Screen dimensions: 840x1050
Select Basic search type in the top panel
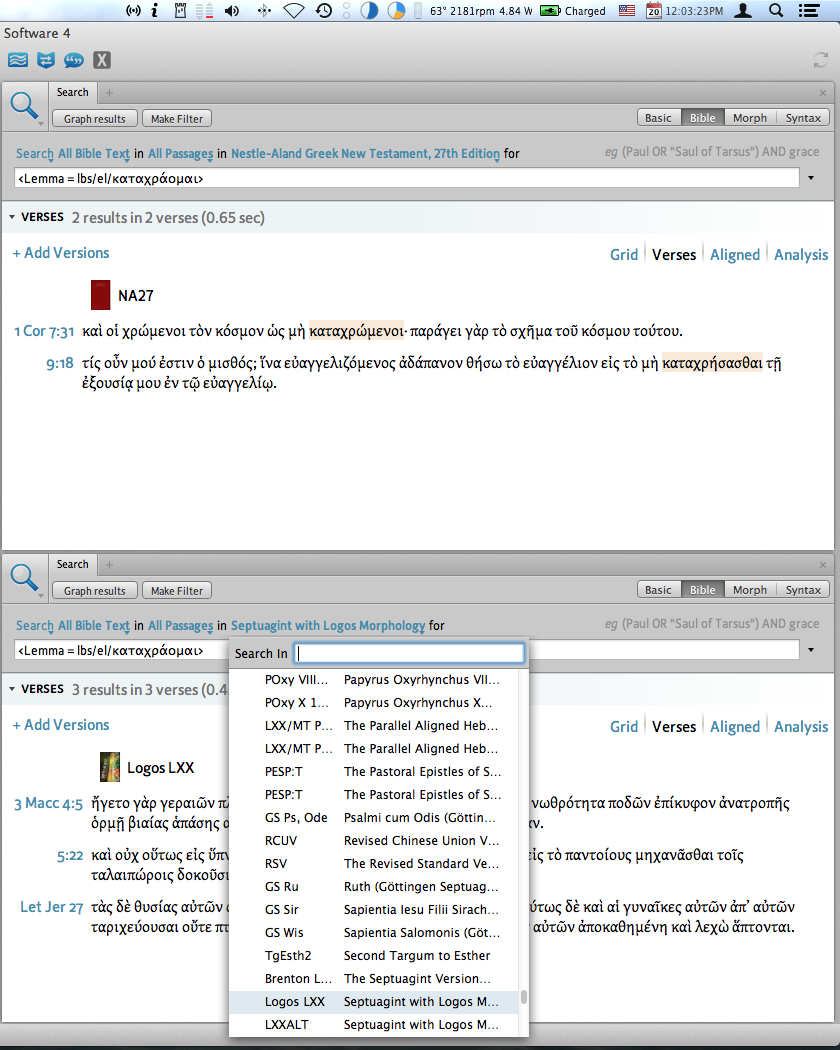[x=658, y=118]
